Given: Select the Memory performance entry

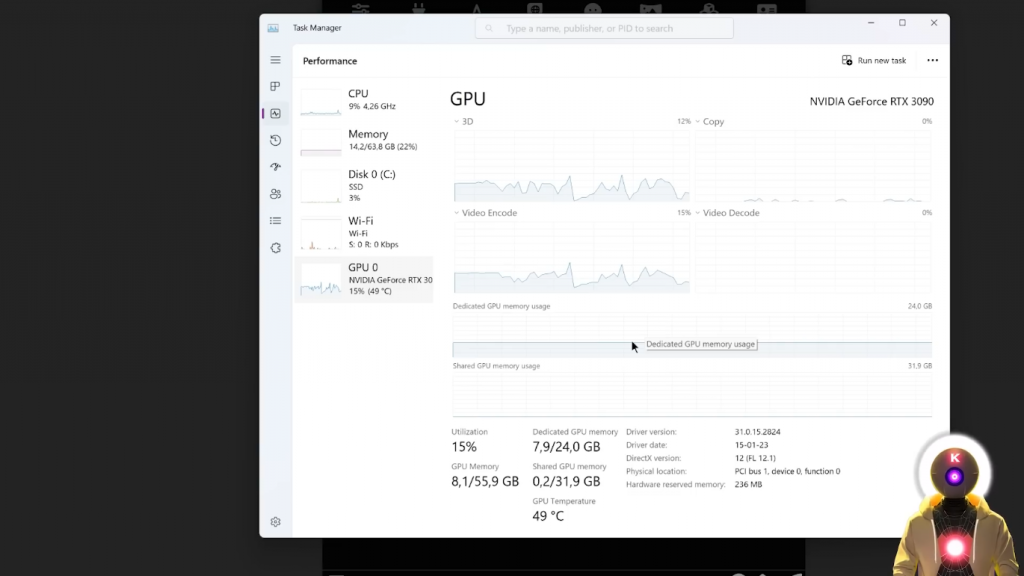Looking at the screenshot, I should [364, 141].
